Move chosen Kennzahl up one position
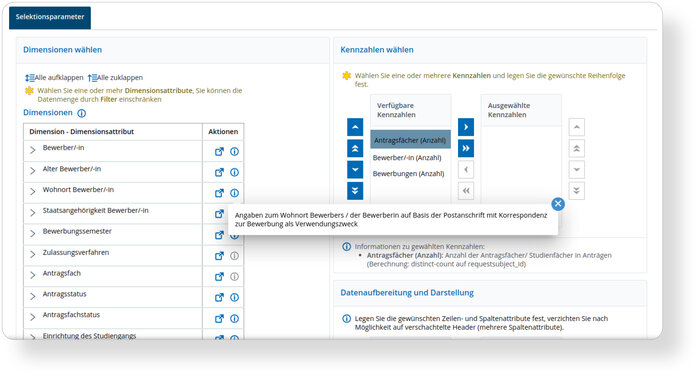 coord(576,127)
